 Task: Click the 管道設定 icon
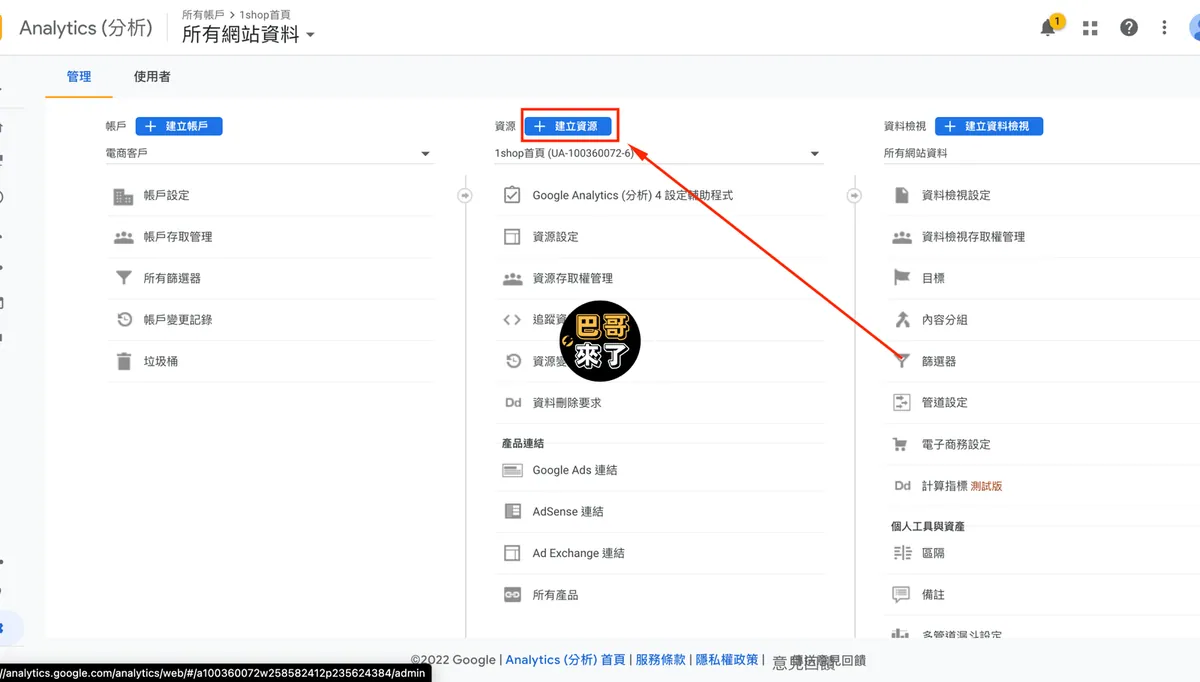pos(901,402)
